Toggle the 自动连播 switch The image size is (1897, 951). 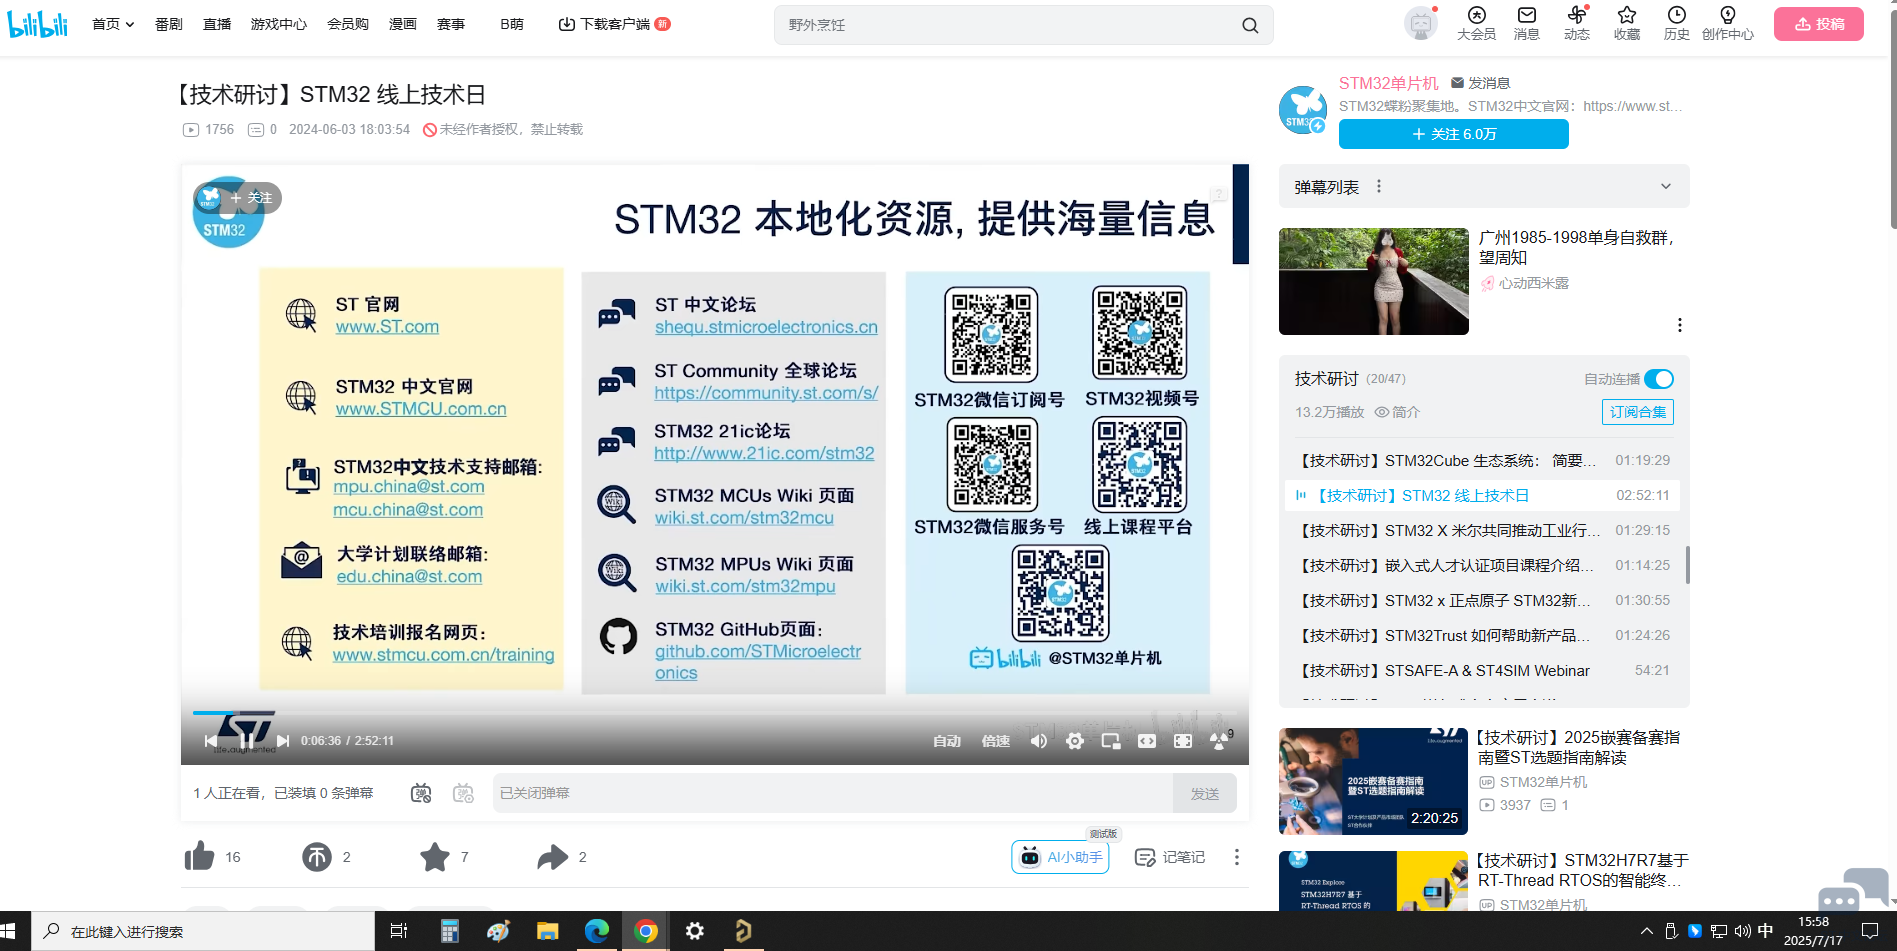[x=1659, y=379]
